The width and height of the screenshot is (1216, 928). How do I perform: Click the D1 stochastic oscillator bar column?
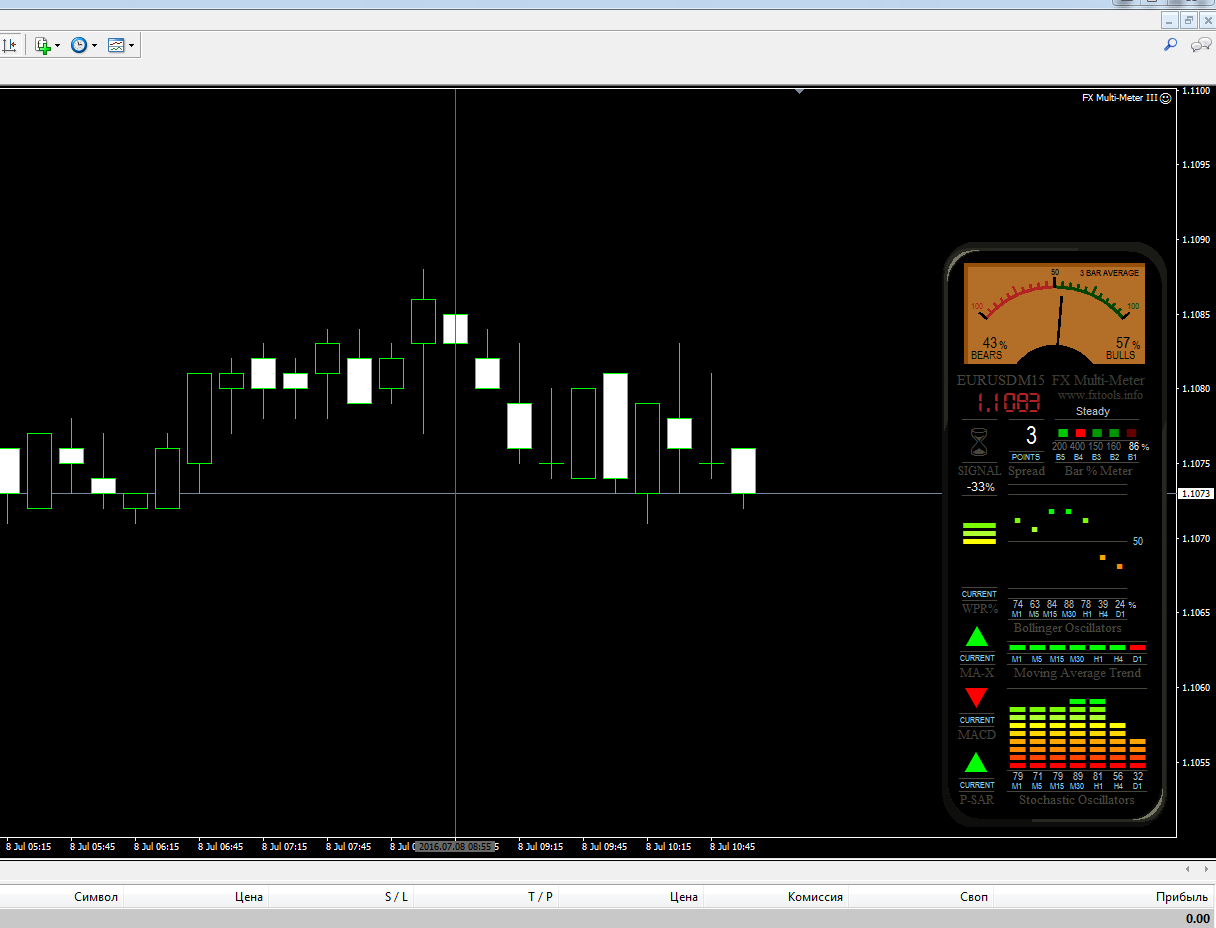pos(1137,754)
